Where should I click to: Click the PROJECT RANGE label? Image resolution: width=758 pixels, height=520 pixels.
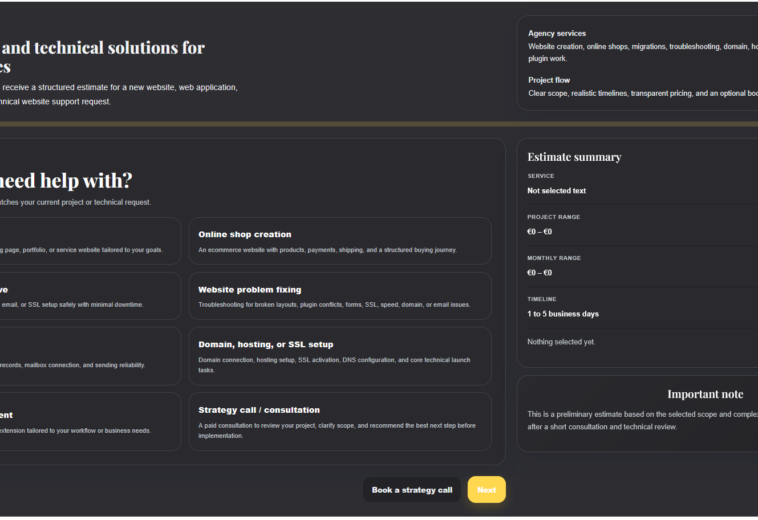[554, 217]
